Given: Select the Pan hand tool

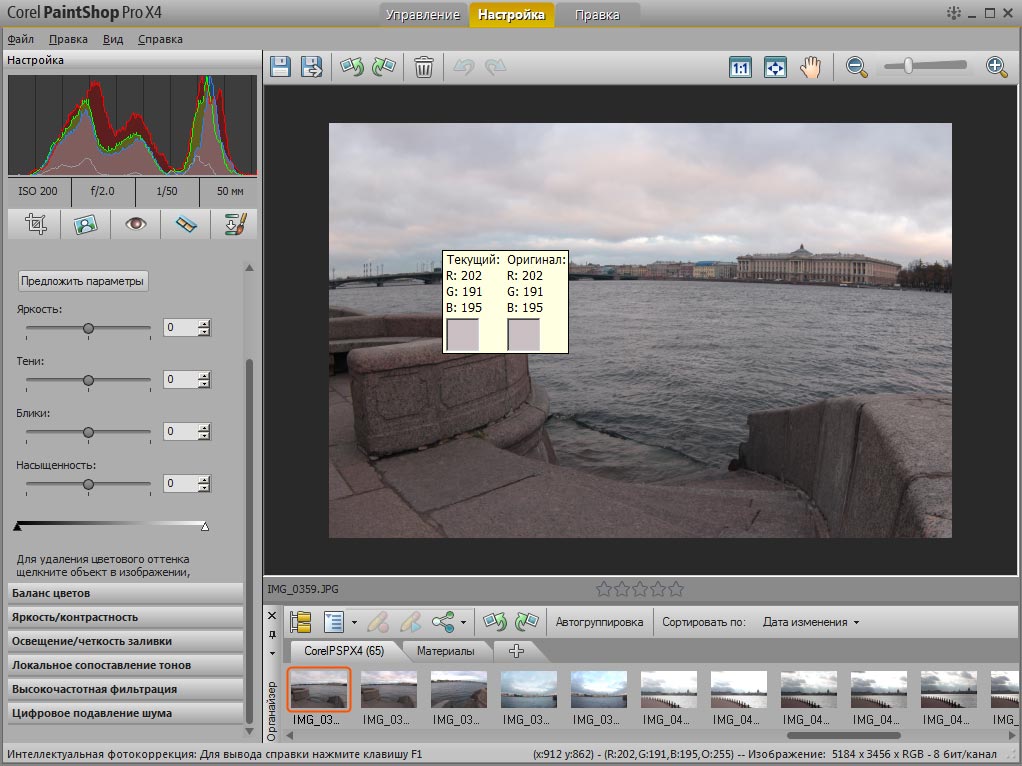Looking at the screenshot, I should click(x=810, y=67).
